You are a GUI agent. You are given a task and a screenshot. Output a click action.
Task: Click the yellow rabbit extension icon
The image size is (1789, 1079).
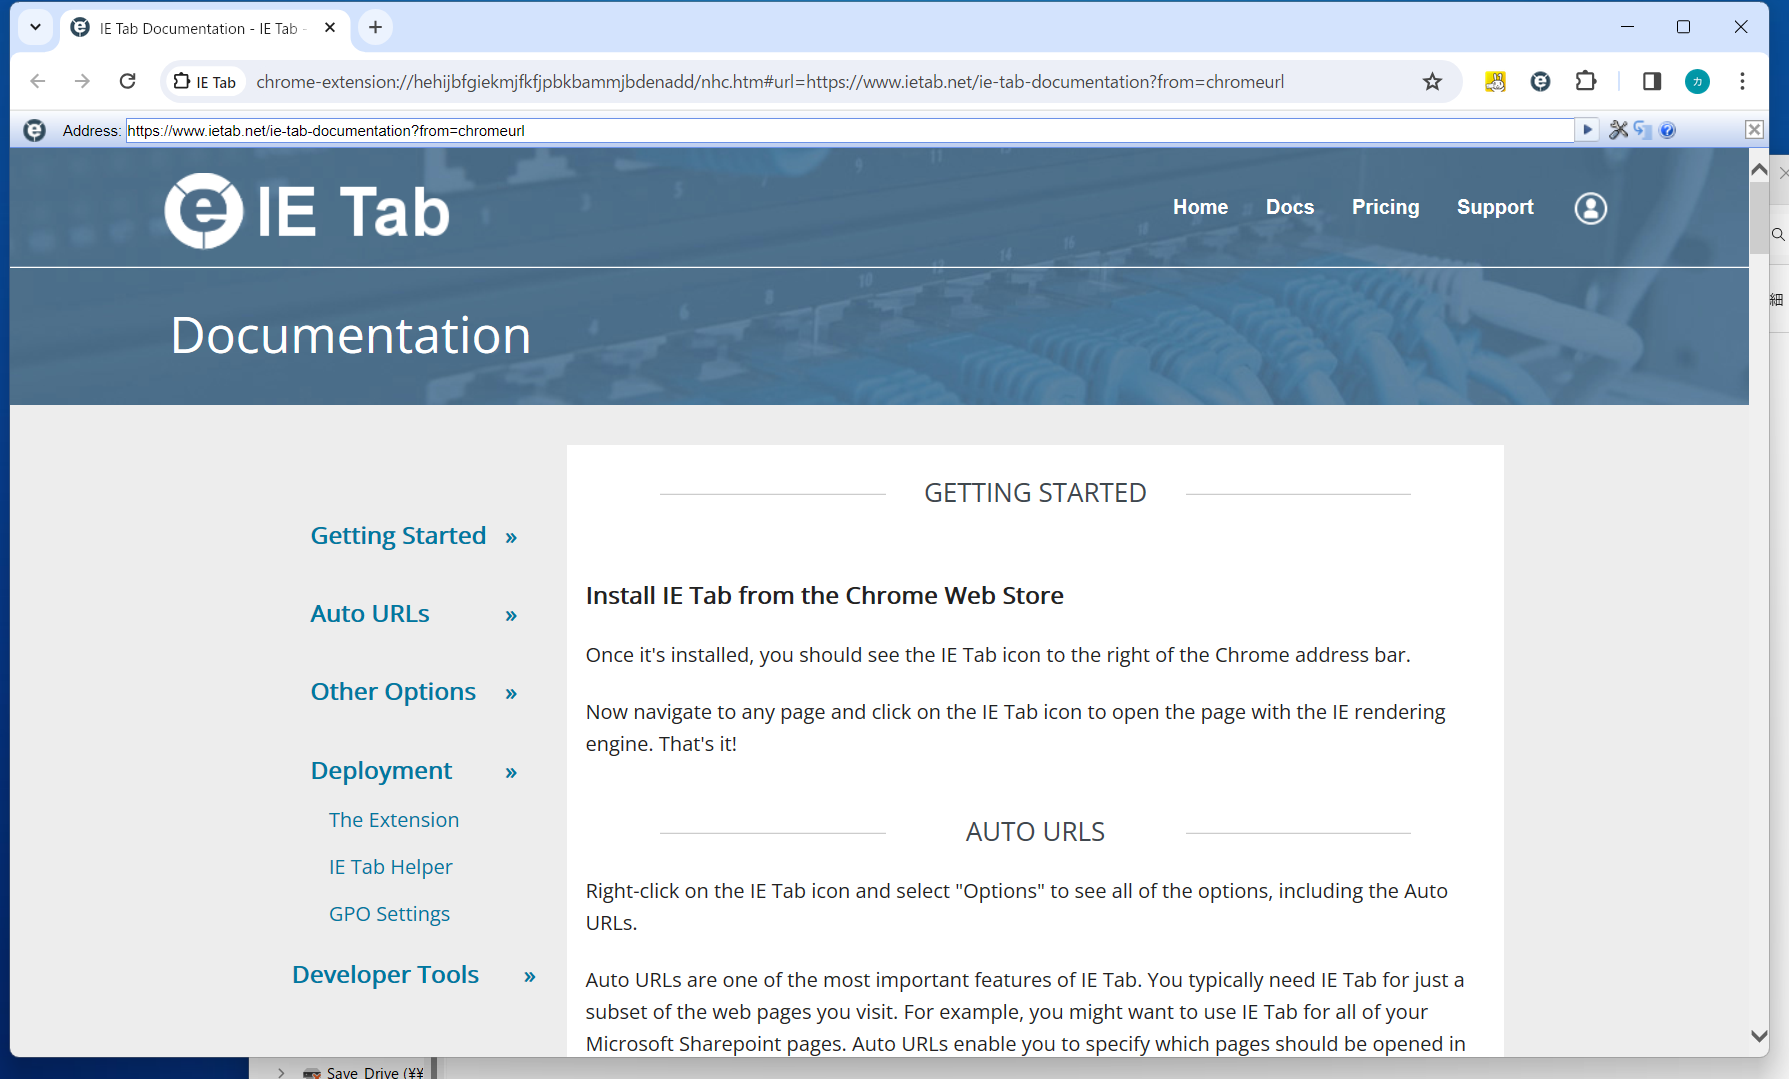click(1495, 82)
